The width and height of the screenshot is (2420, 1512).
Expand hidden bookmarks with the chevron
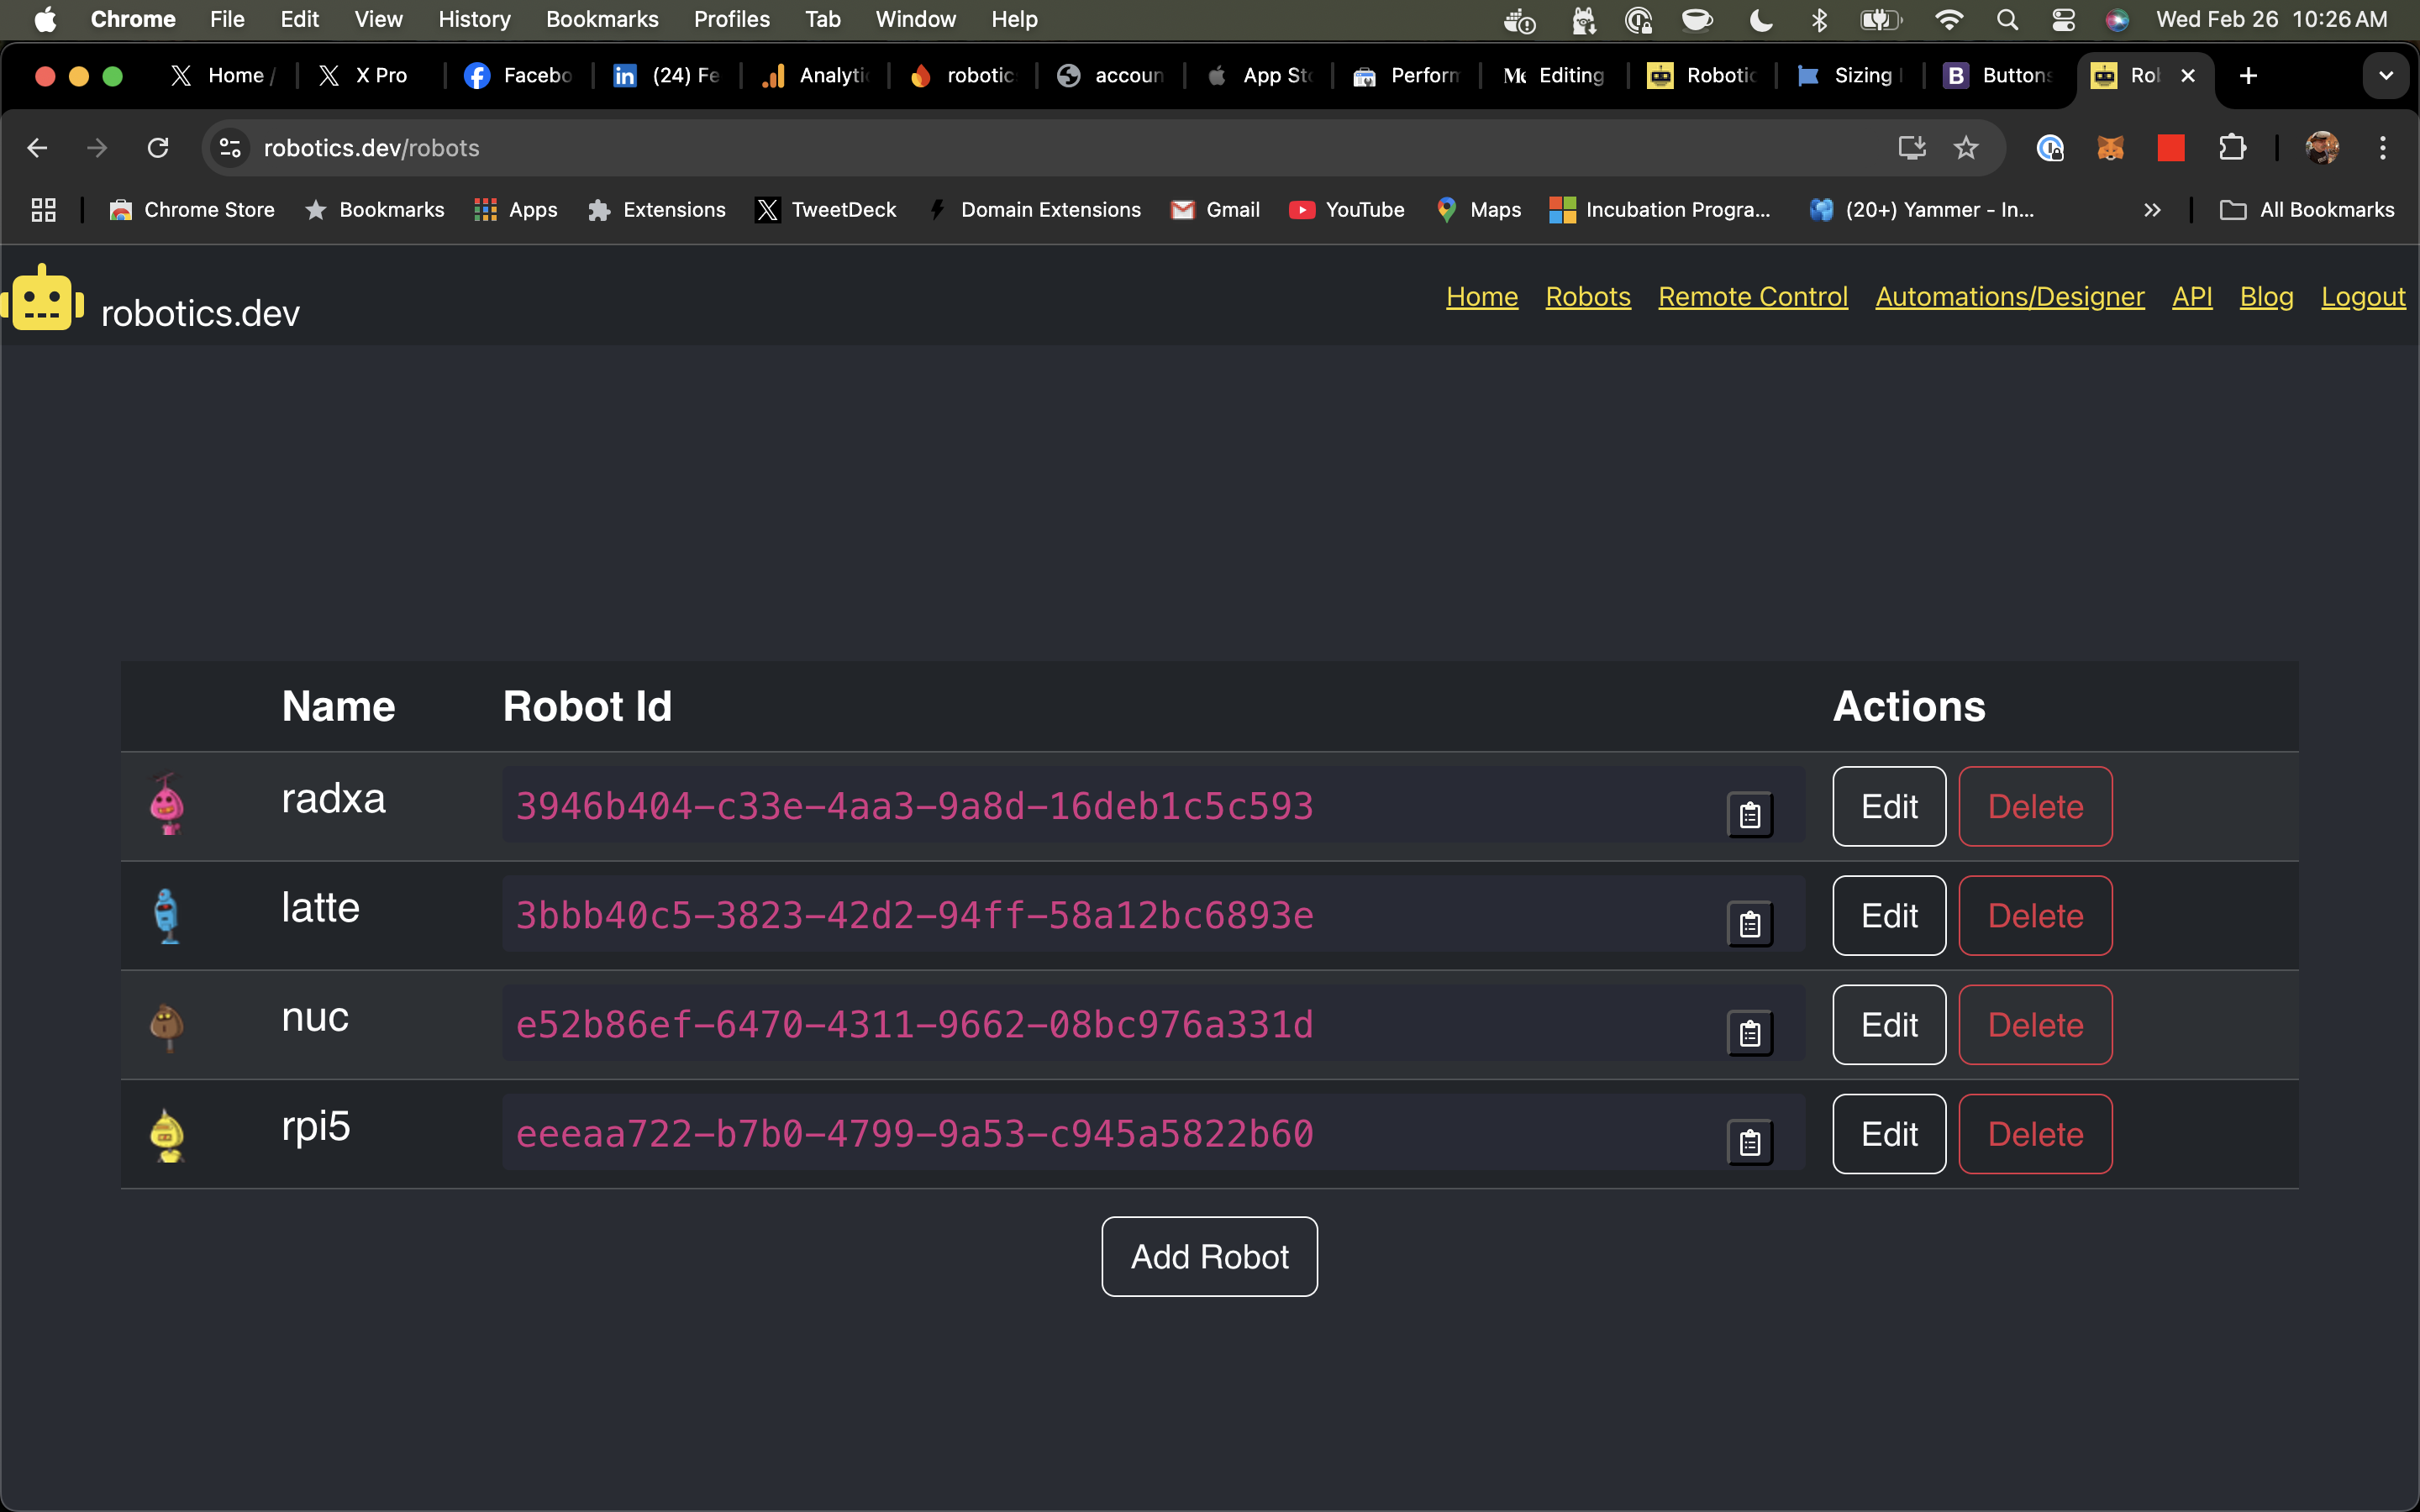(2154, 210)
